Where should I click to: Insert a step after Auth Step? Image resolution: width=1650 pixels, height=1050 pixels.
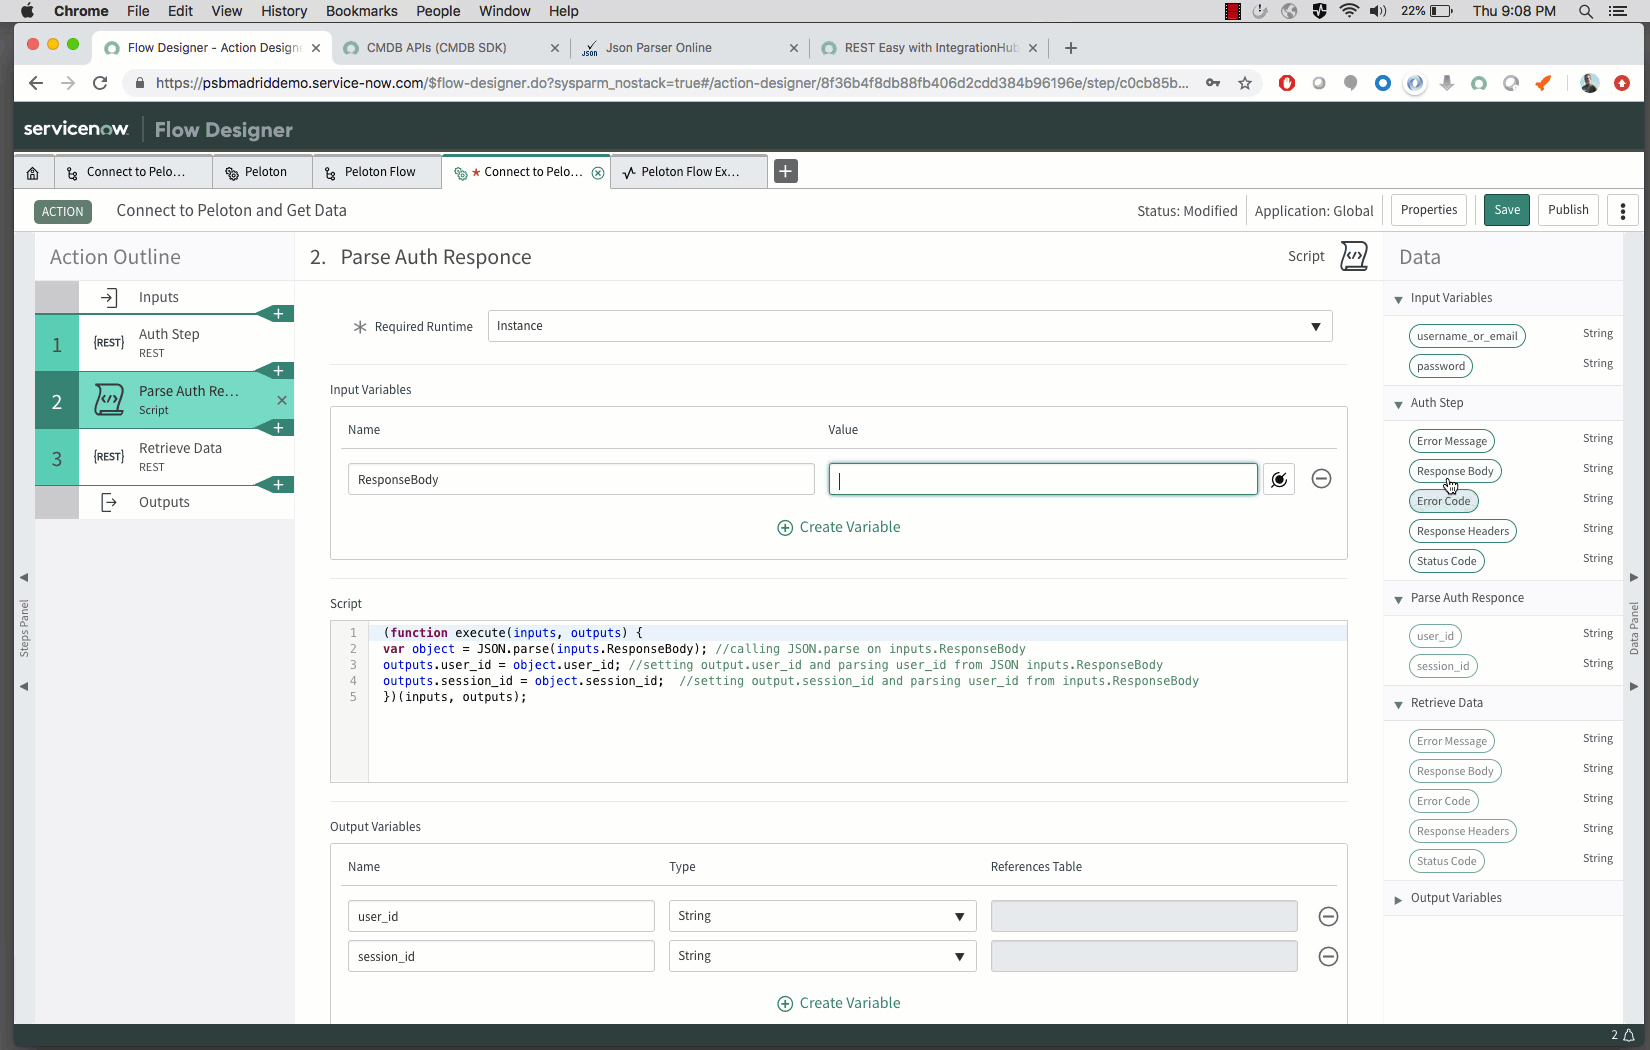[278, 371]
